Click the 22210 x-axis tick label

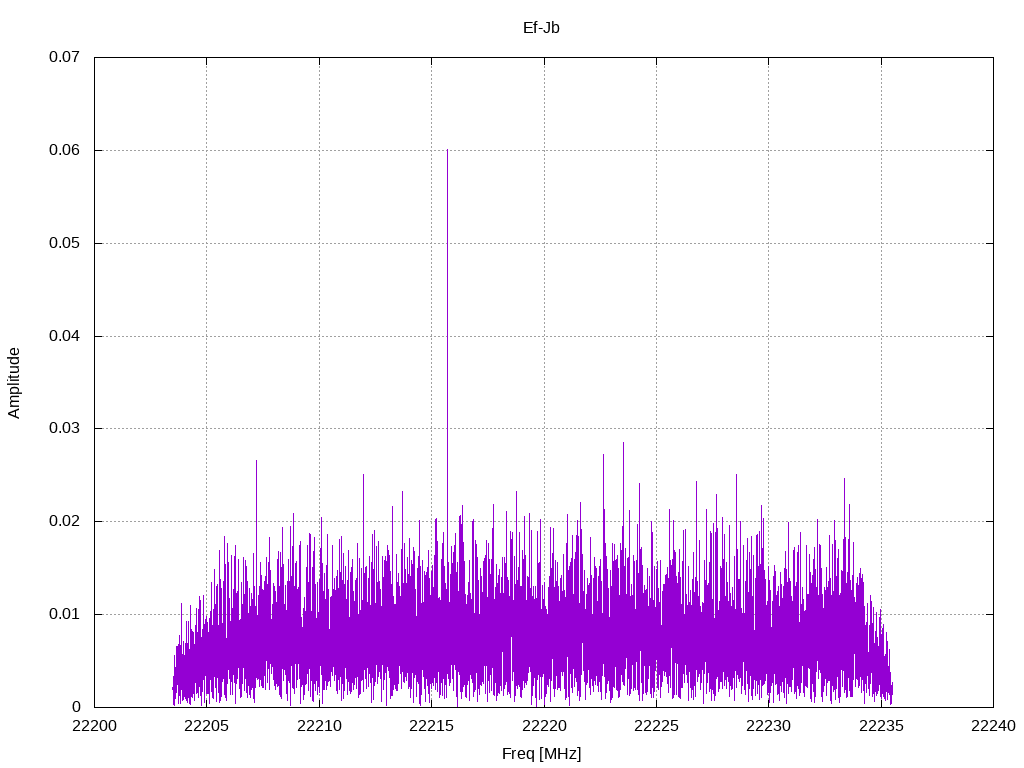pyautogui.click(x=319, y=726)
